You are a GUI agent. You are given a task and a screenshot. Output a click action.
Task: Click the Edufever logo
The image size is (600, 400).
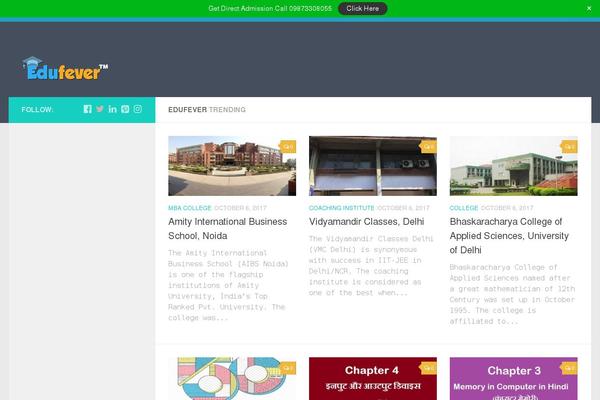[x=65, y=68]
